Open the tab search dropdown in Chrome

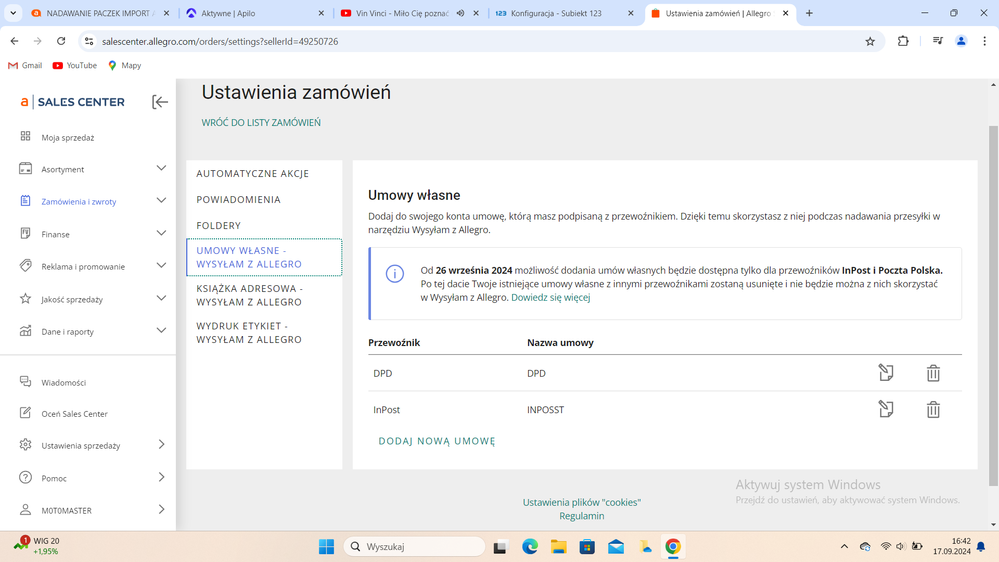pyautogui.click(x=13, y=13)
